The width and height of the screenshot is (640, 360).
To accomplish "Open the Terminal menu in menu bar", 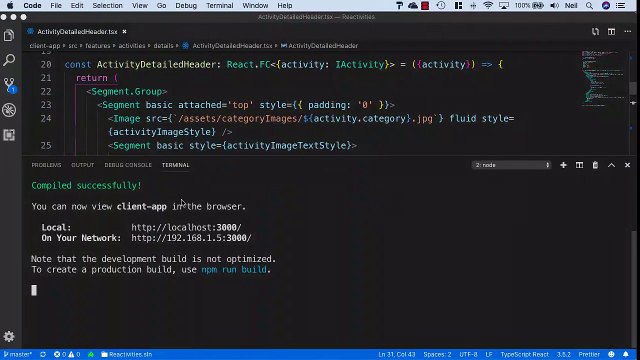I will [220, 6].
